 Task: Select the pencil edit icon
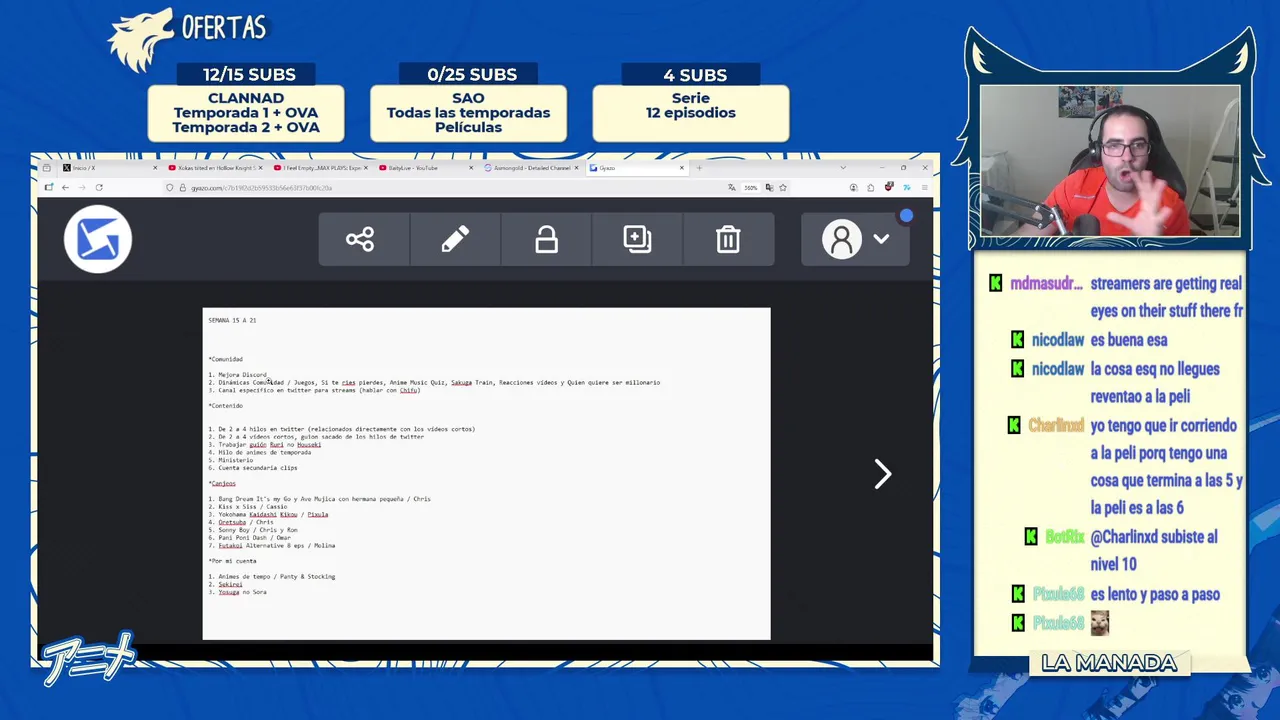(x=455, y=239)
